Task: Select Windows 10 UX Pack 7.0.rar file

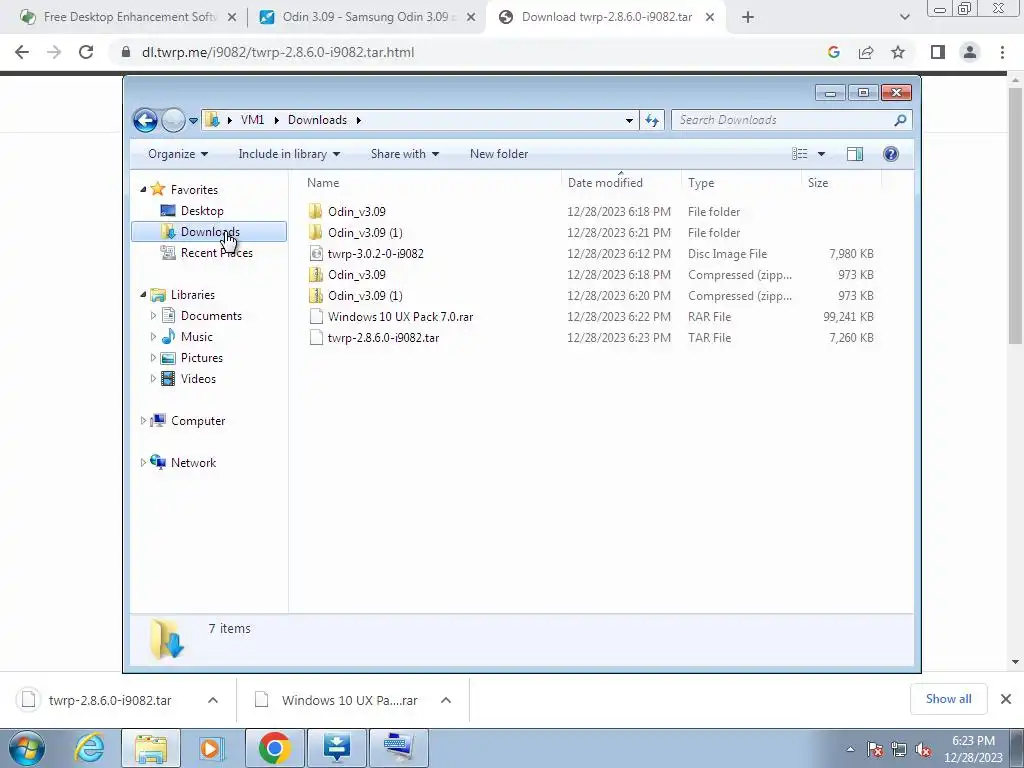Action: pos(400,317)
